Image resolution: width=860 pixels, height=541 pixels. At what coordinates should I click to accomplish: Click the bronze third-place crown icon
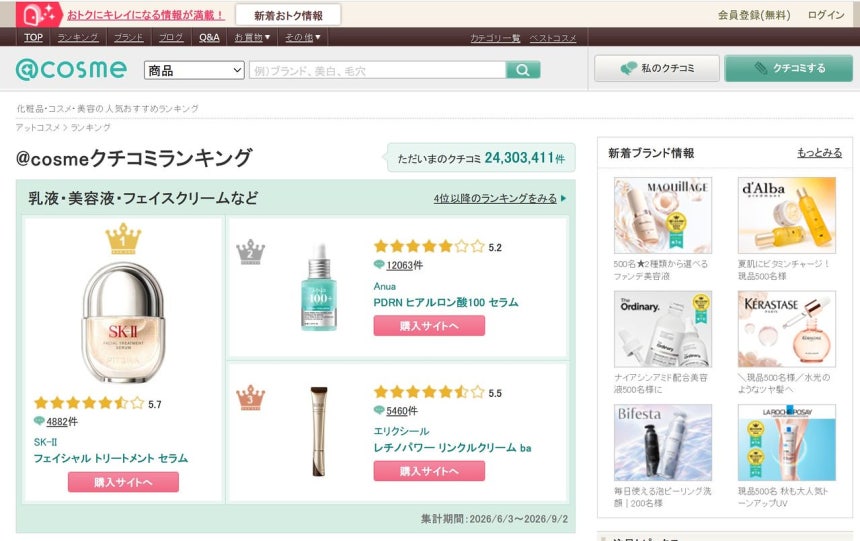click(251, 397)
